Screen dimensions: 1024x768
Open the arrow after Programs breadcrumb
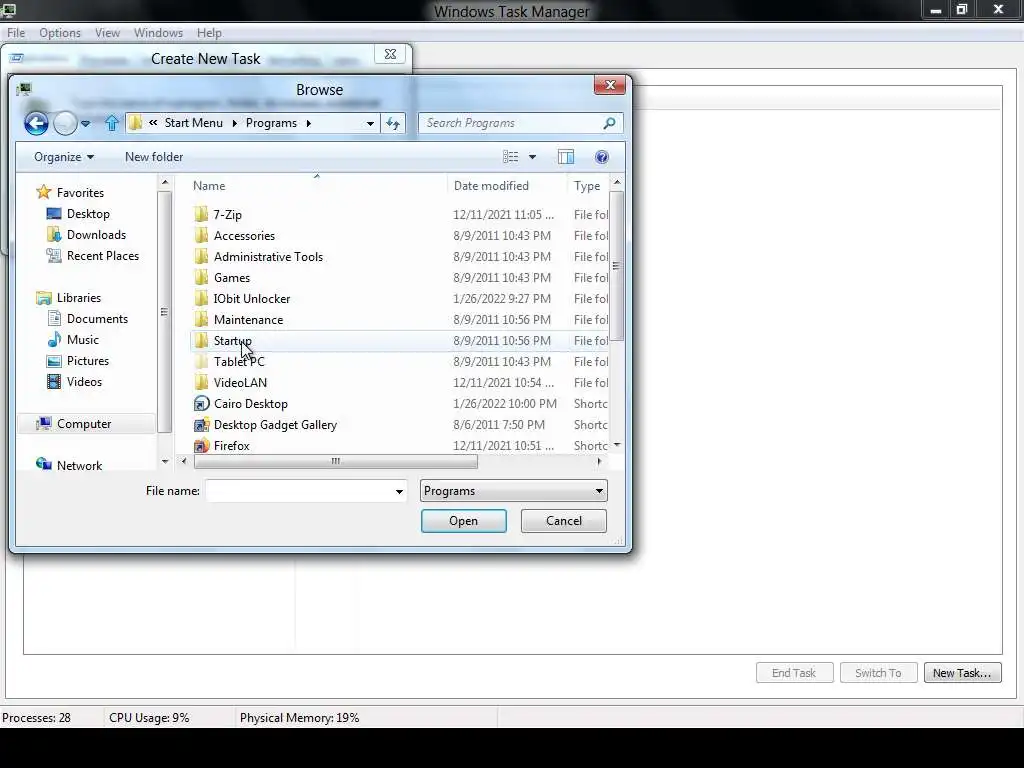(308, 123)
